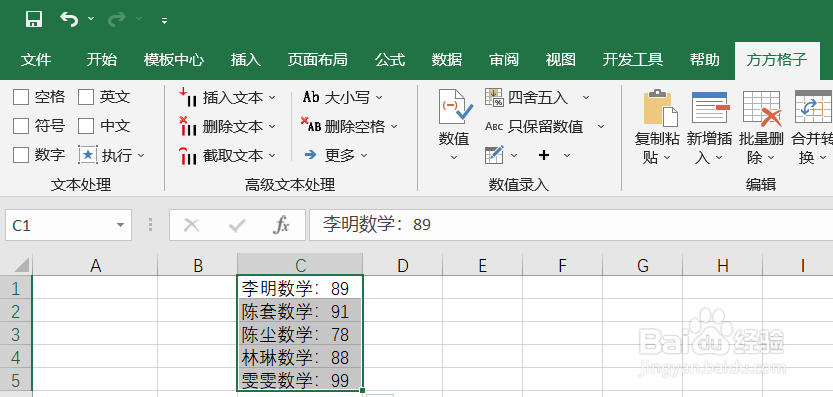Click the table pencil edit icon
This screenshot has width=833, height=397.
[494, 155]
